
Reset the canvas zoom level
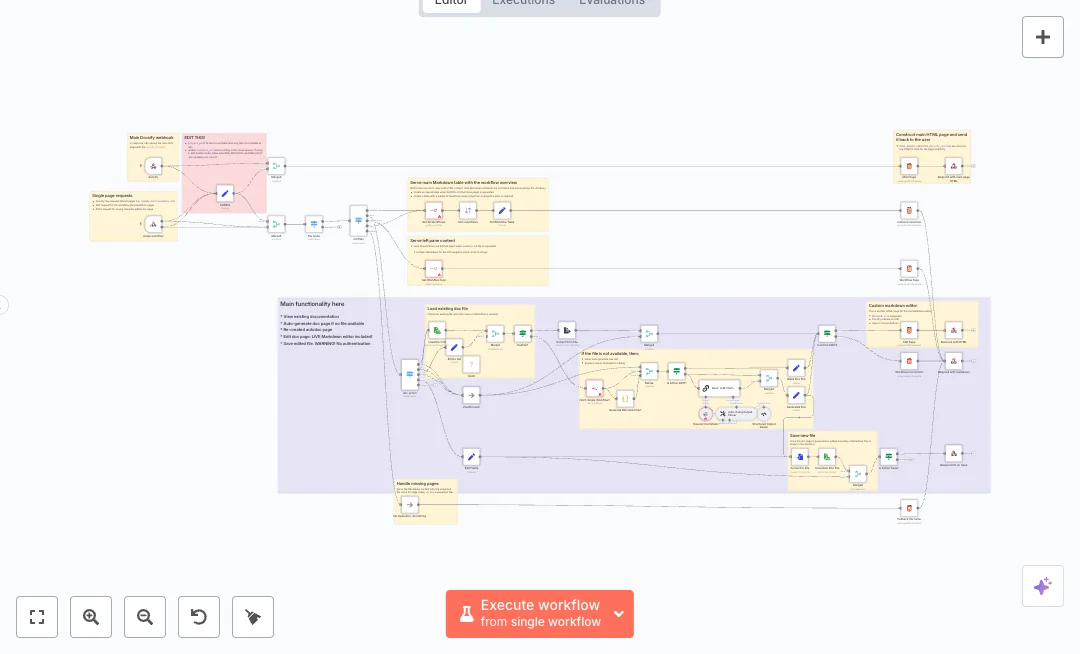tap(199, 617)
